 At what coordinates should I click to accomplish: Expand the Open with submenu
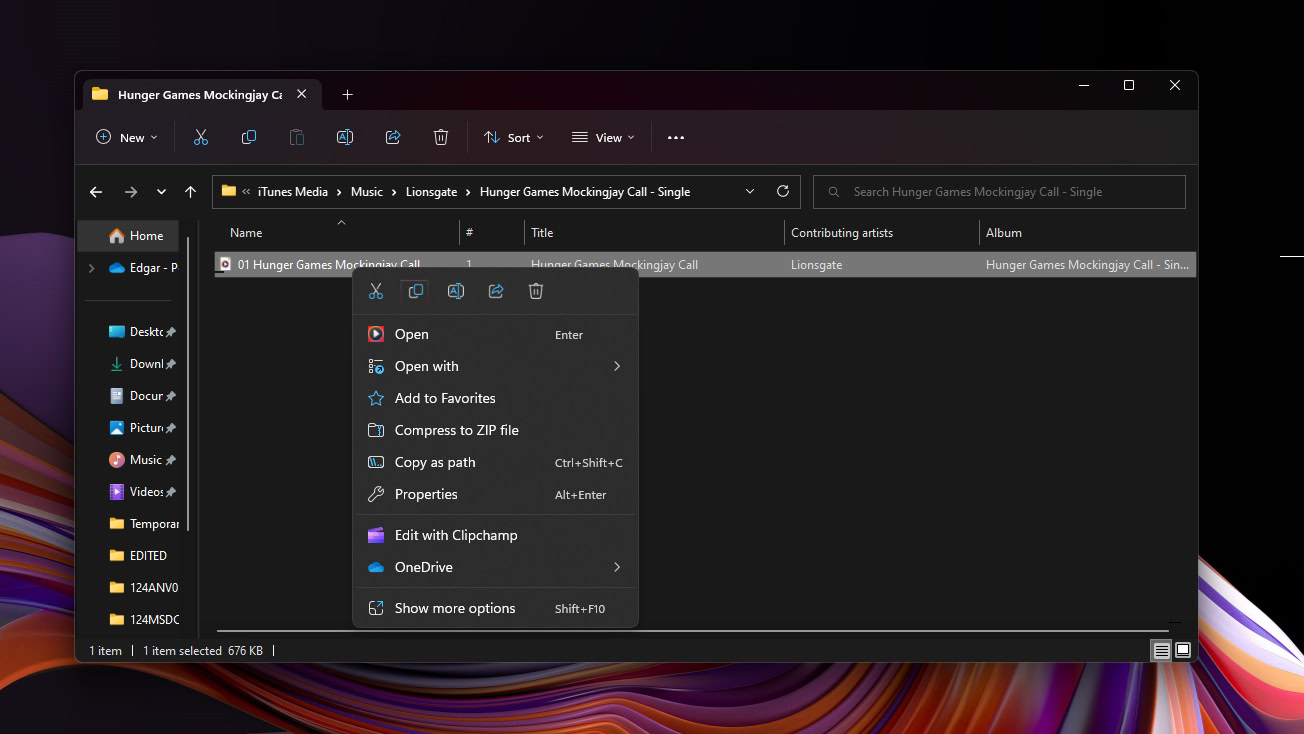[x=617, y=366]
